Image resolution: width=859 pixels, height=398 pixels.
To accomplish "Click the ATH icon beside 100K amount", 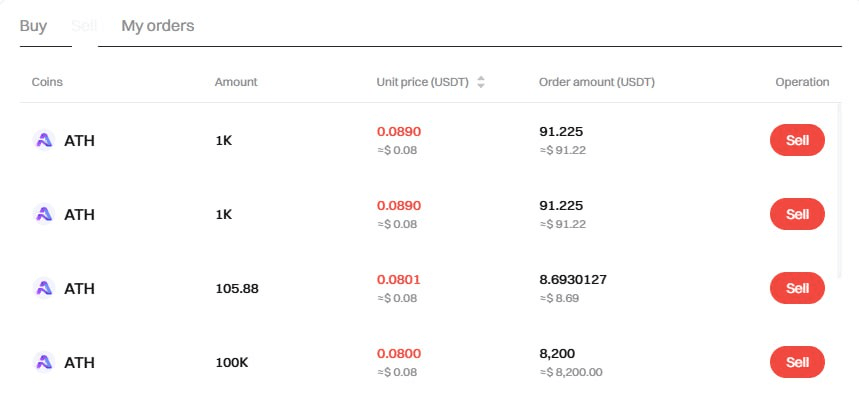I will [x=44, y=362].
